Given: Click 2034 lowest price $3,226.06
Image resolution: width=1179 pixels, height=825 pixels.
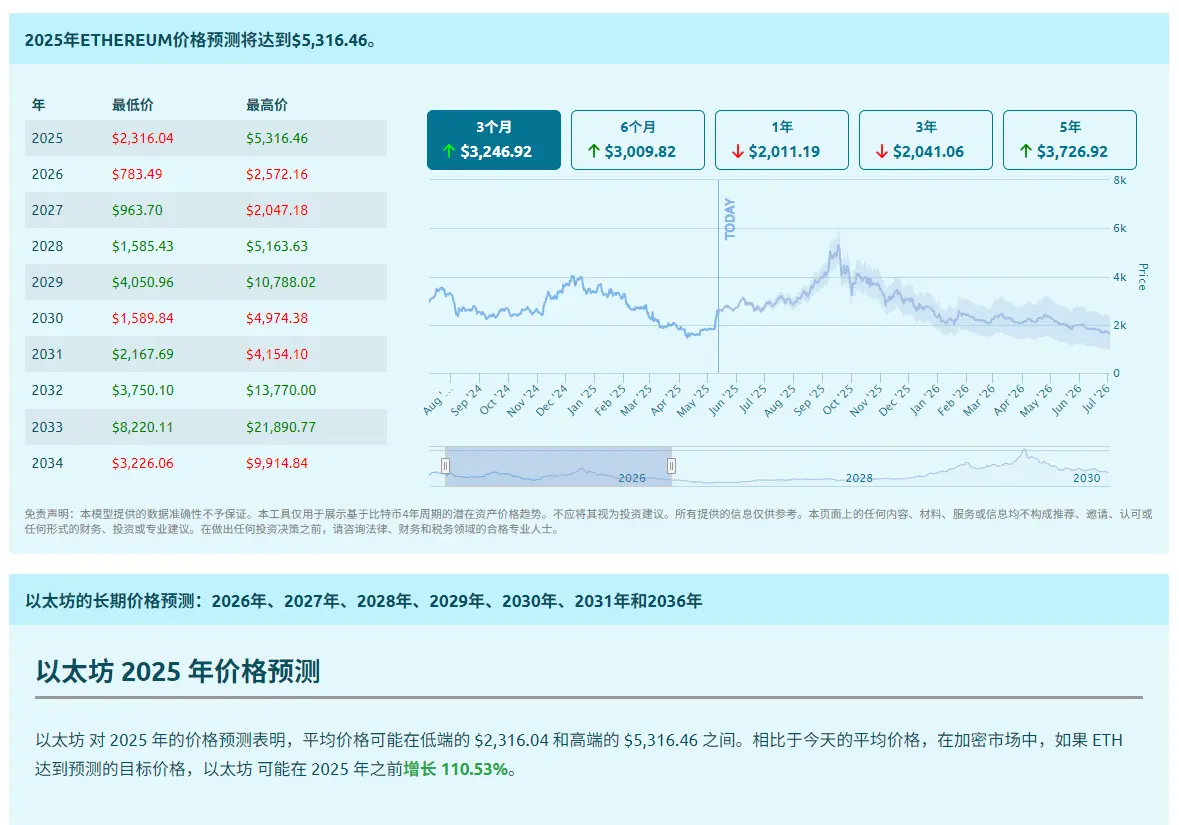Looking at the screenshot, I should [143, 463].
